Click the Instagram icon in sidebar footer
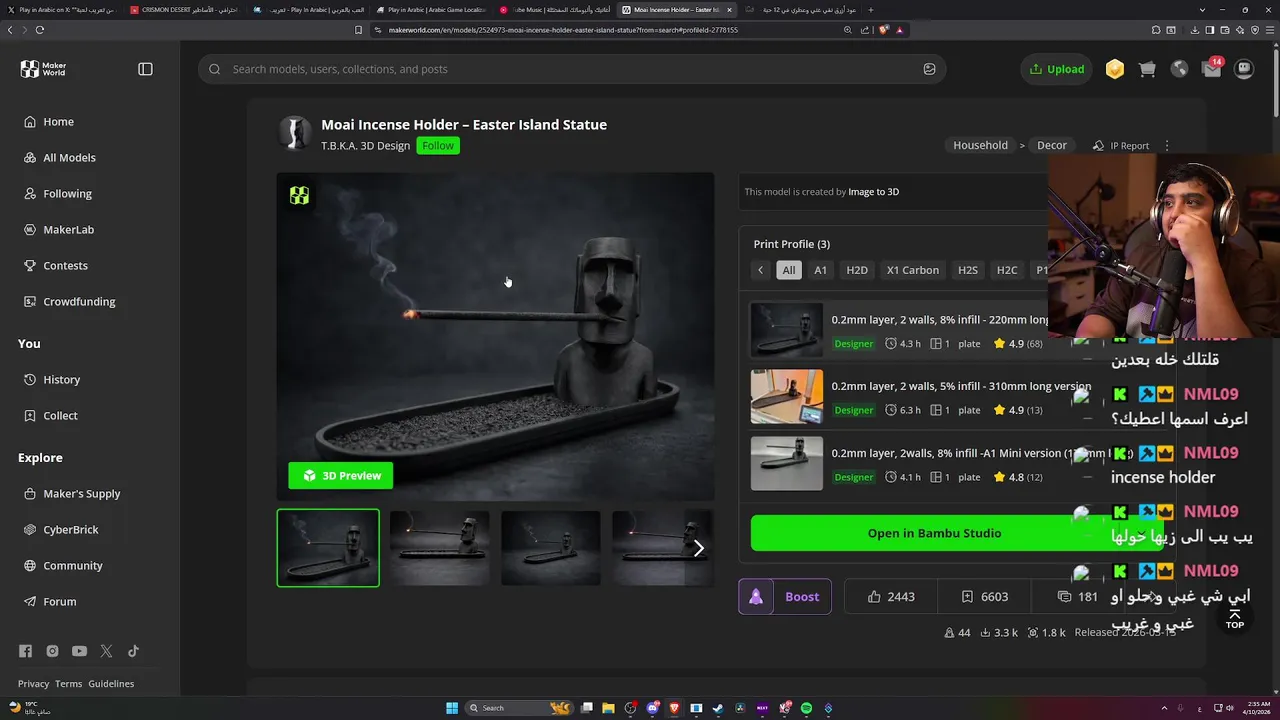This screenshot has width=1280, height=720. coord(52,651)
